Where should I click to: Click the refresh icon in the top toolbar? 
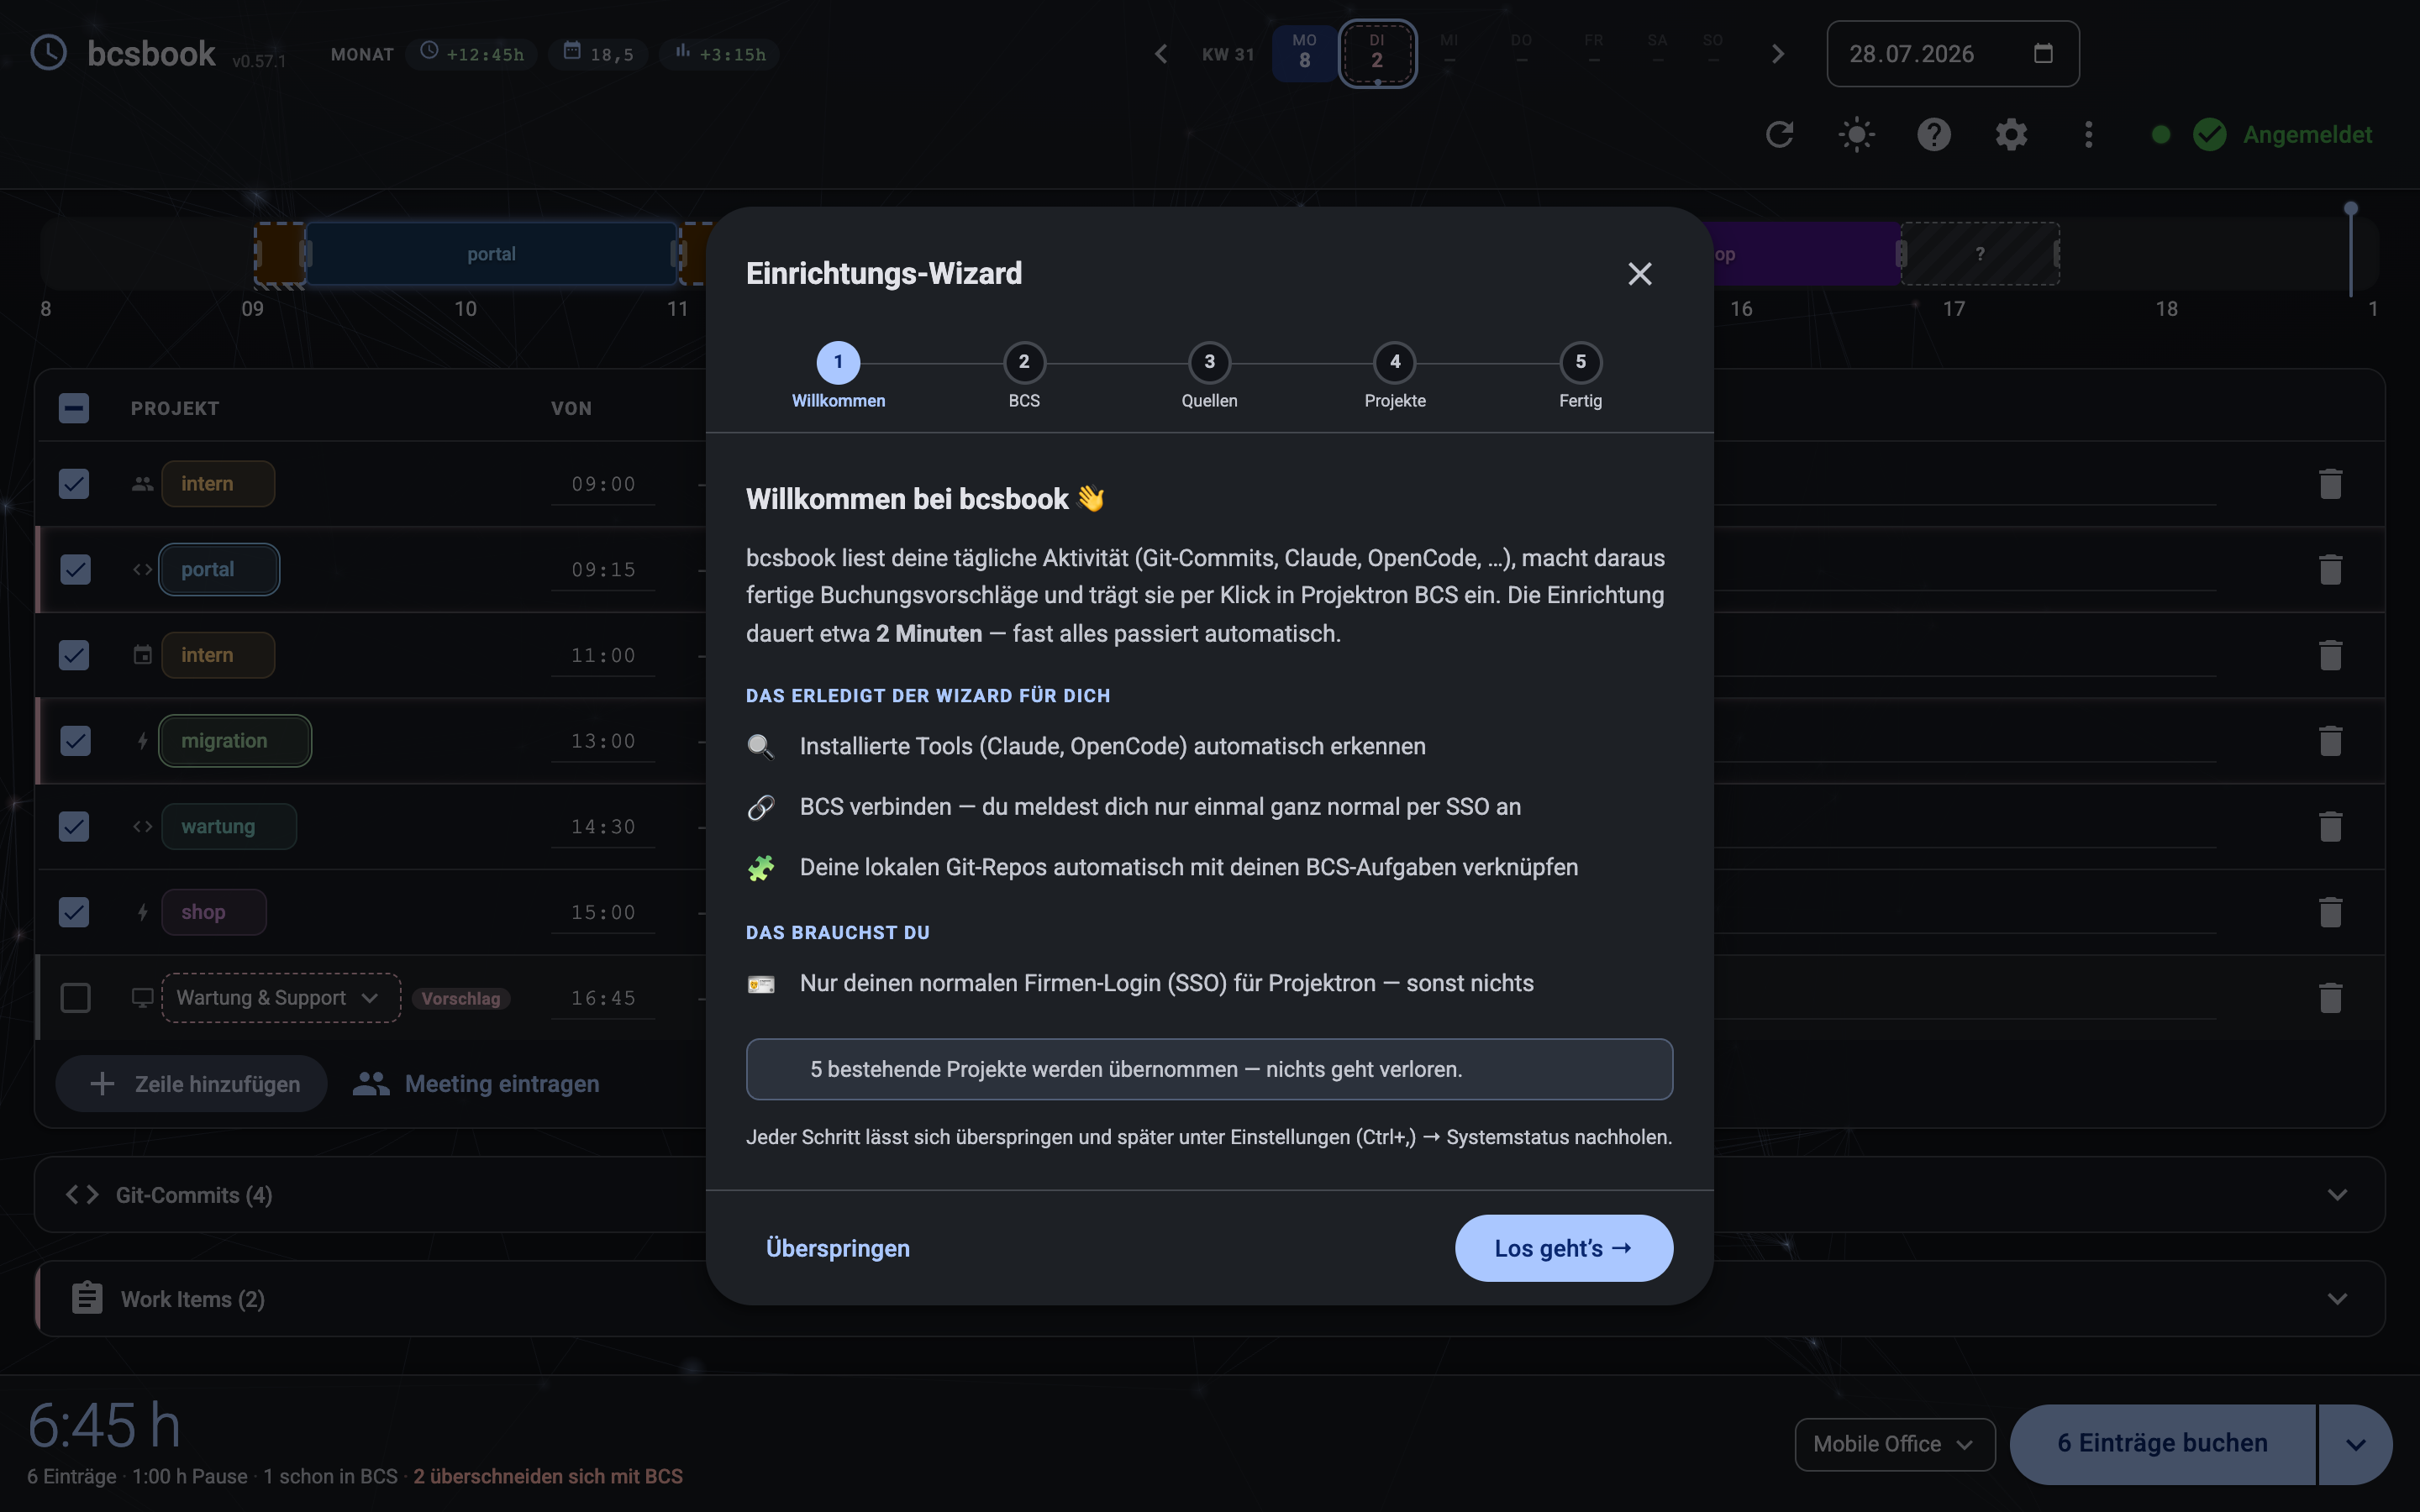coord(1779,134)
